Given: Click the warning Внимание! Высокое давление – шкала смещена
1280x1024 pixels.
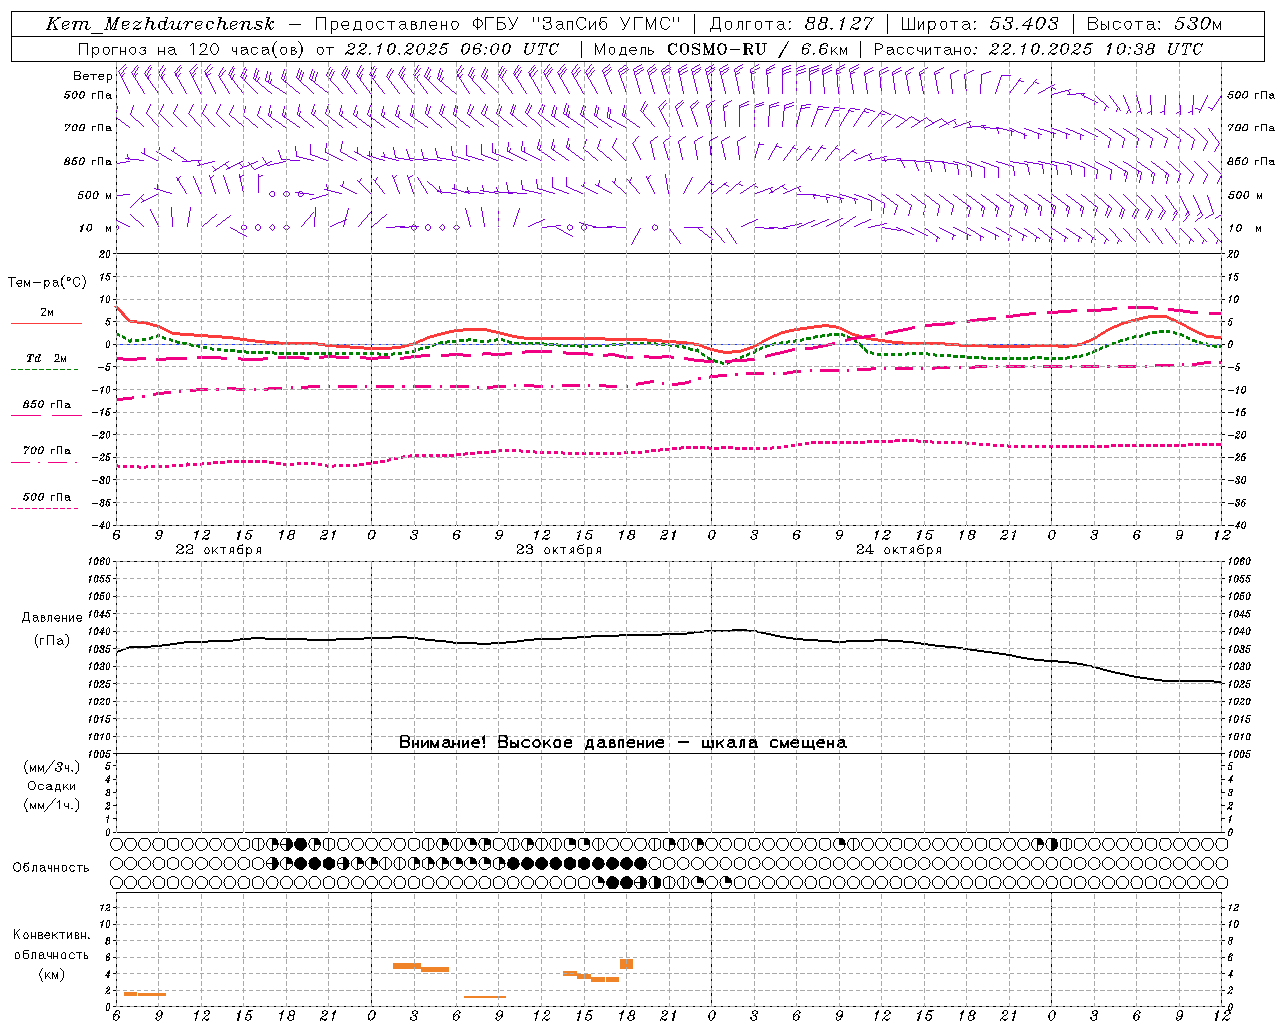Looking at the screenshot, I should pos(623,743).
